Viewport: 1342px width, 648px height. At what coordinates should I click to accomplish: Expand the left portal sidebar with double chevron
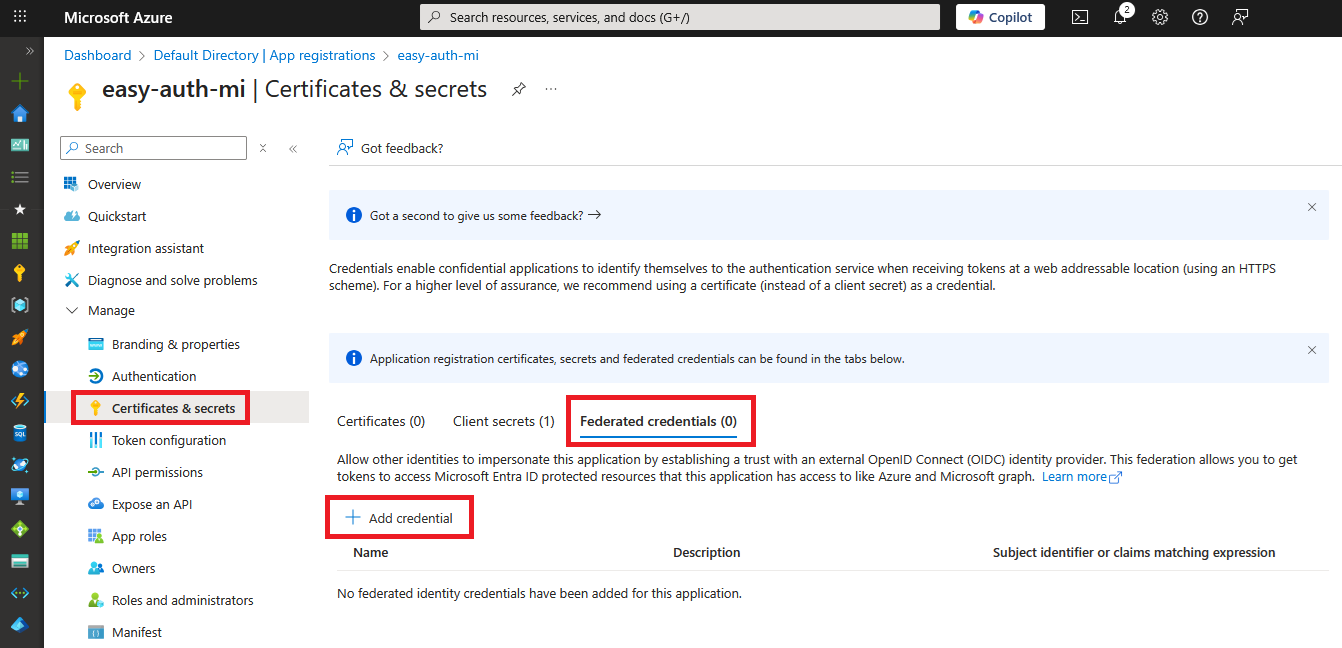(x=29, y=50)
